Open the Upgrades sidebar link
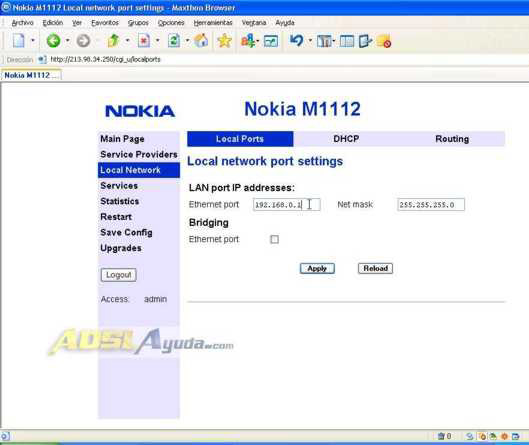This screenshot has width=529, height=445. coord(121,248)
